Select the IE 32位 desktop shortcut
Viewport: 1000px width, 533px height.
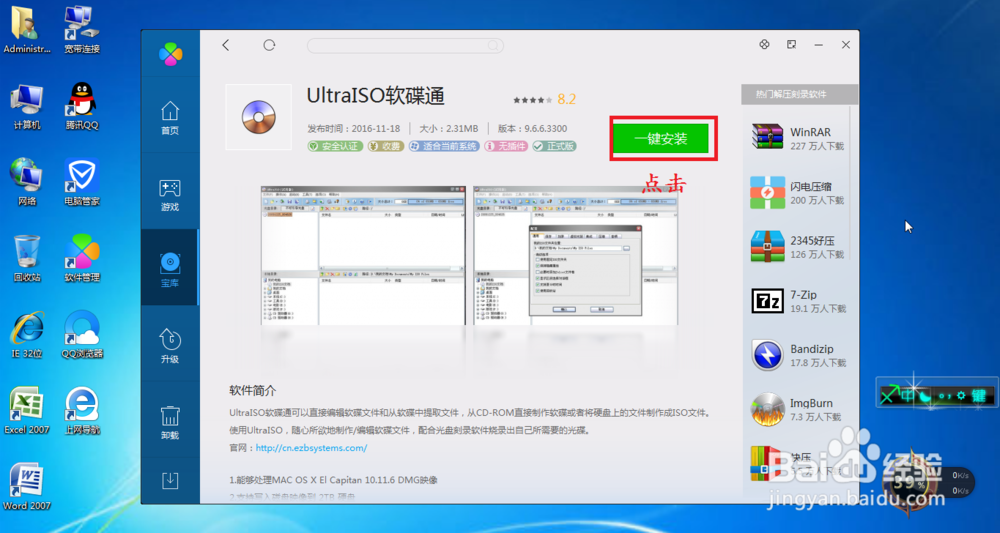click(x=27, y=334)
